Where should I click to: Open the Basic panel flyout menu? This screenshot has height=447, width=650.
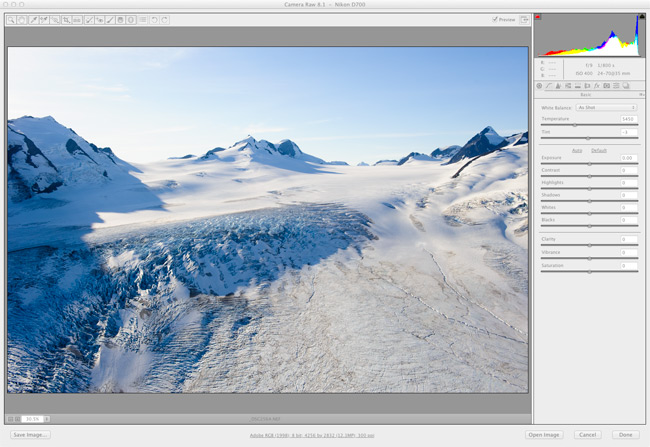[640, 95]
